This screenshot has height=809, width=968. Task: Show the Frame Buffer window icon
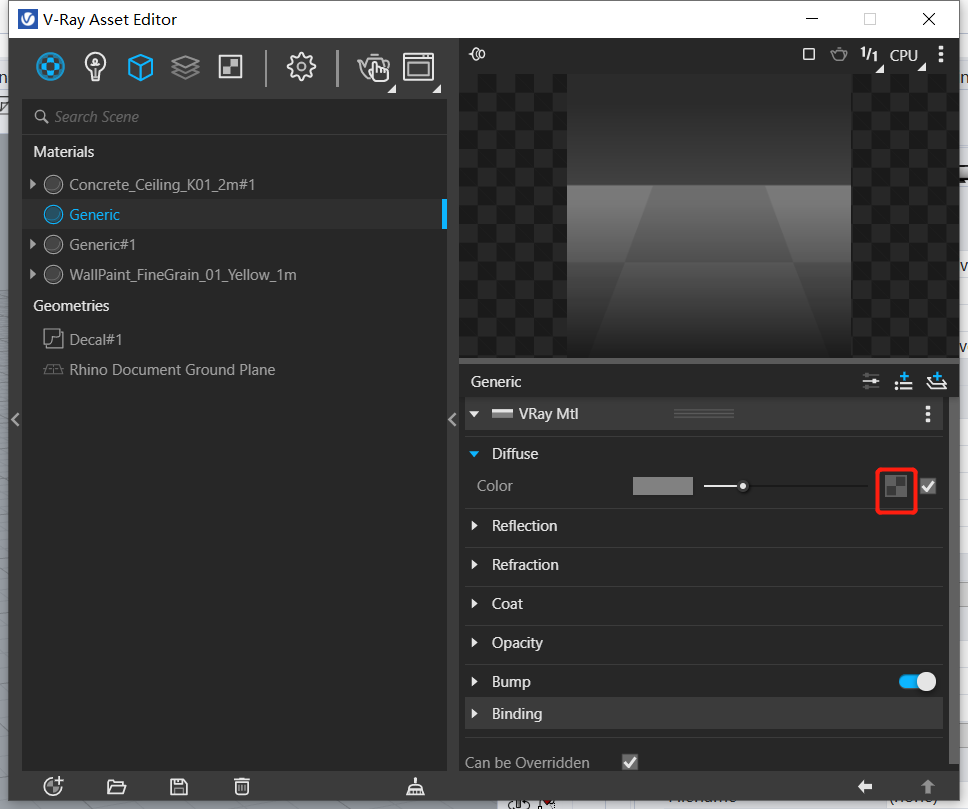coord(419,67)
